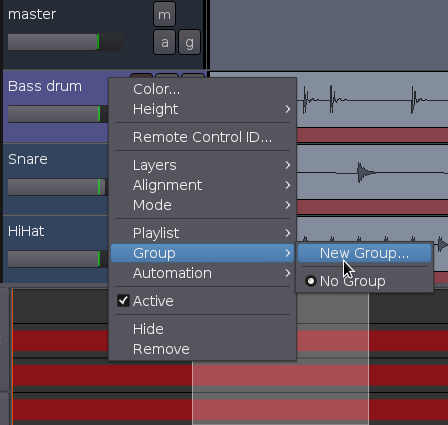Adjust the master track gain fader
This screenshot has height=425, width=448.
pos(65,42)
